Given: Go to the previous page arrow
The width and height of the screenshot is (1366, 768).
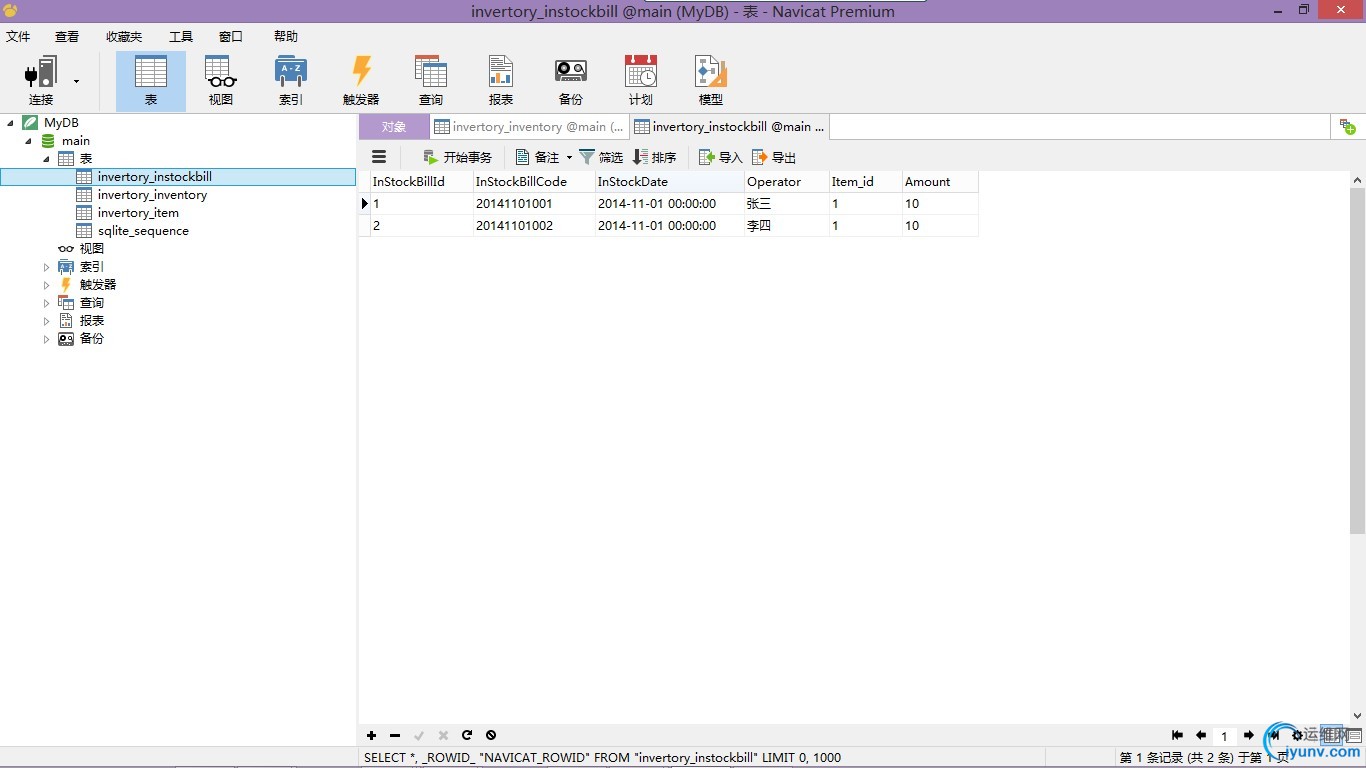Looking at the screenshot, I should [x=1201, y=735].
